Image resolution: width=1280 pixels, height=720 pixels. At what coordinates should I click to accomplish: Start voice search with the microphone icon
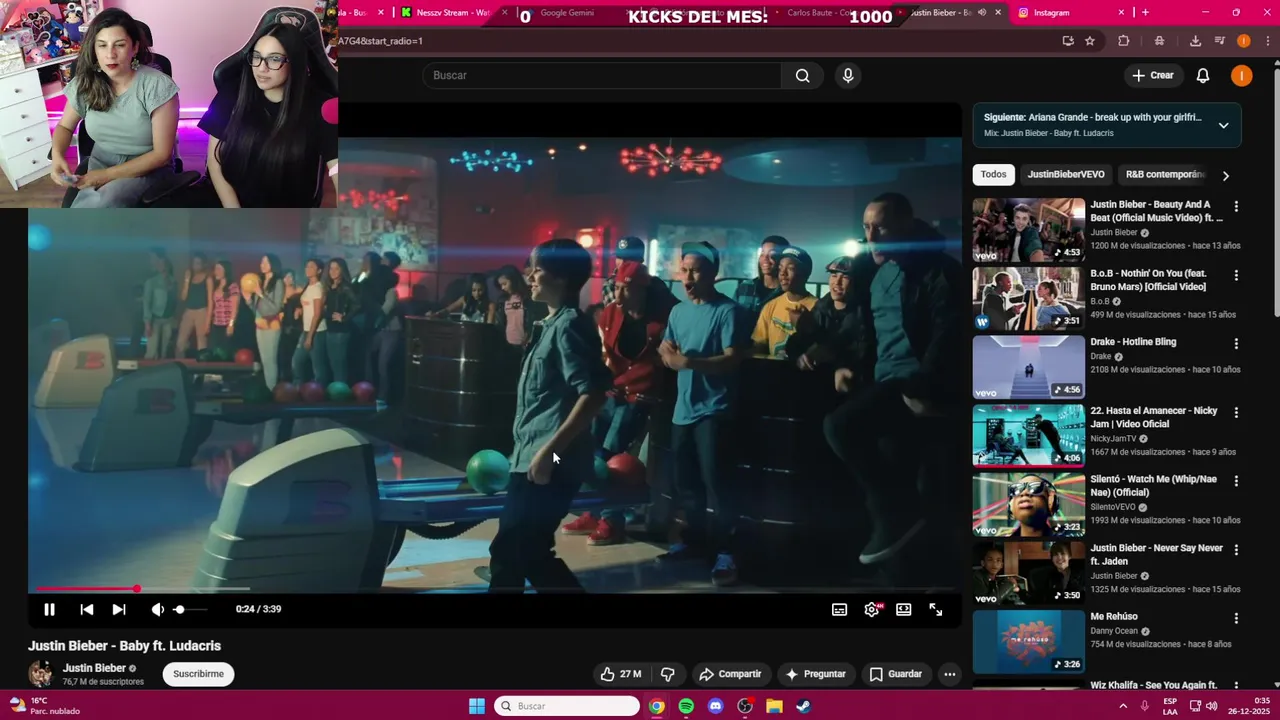tap(848, 75)
